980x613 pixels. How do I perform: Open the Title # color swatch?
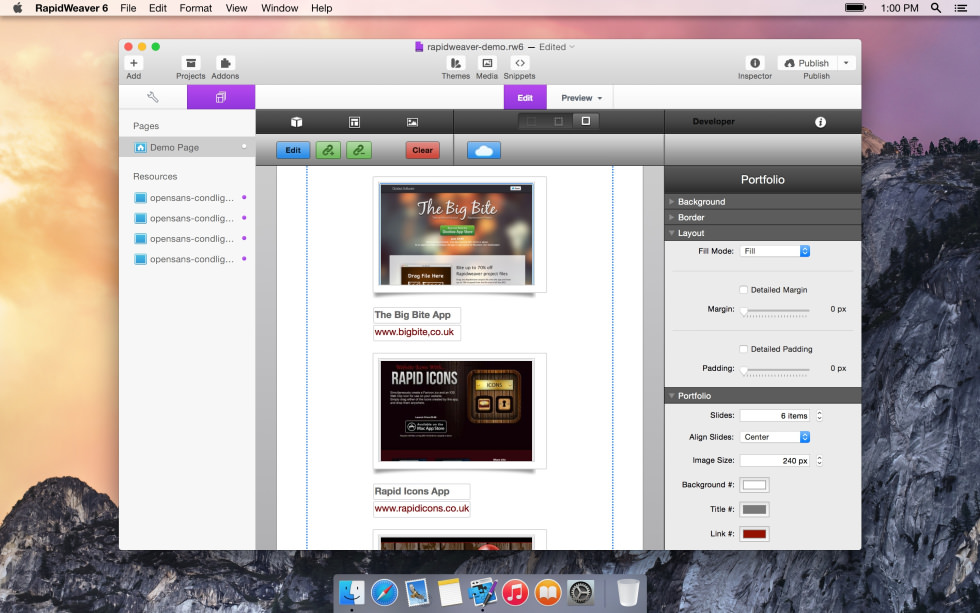754,509
